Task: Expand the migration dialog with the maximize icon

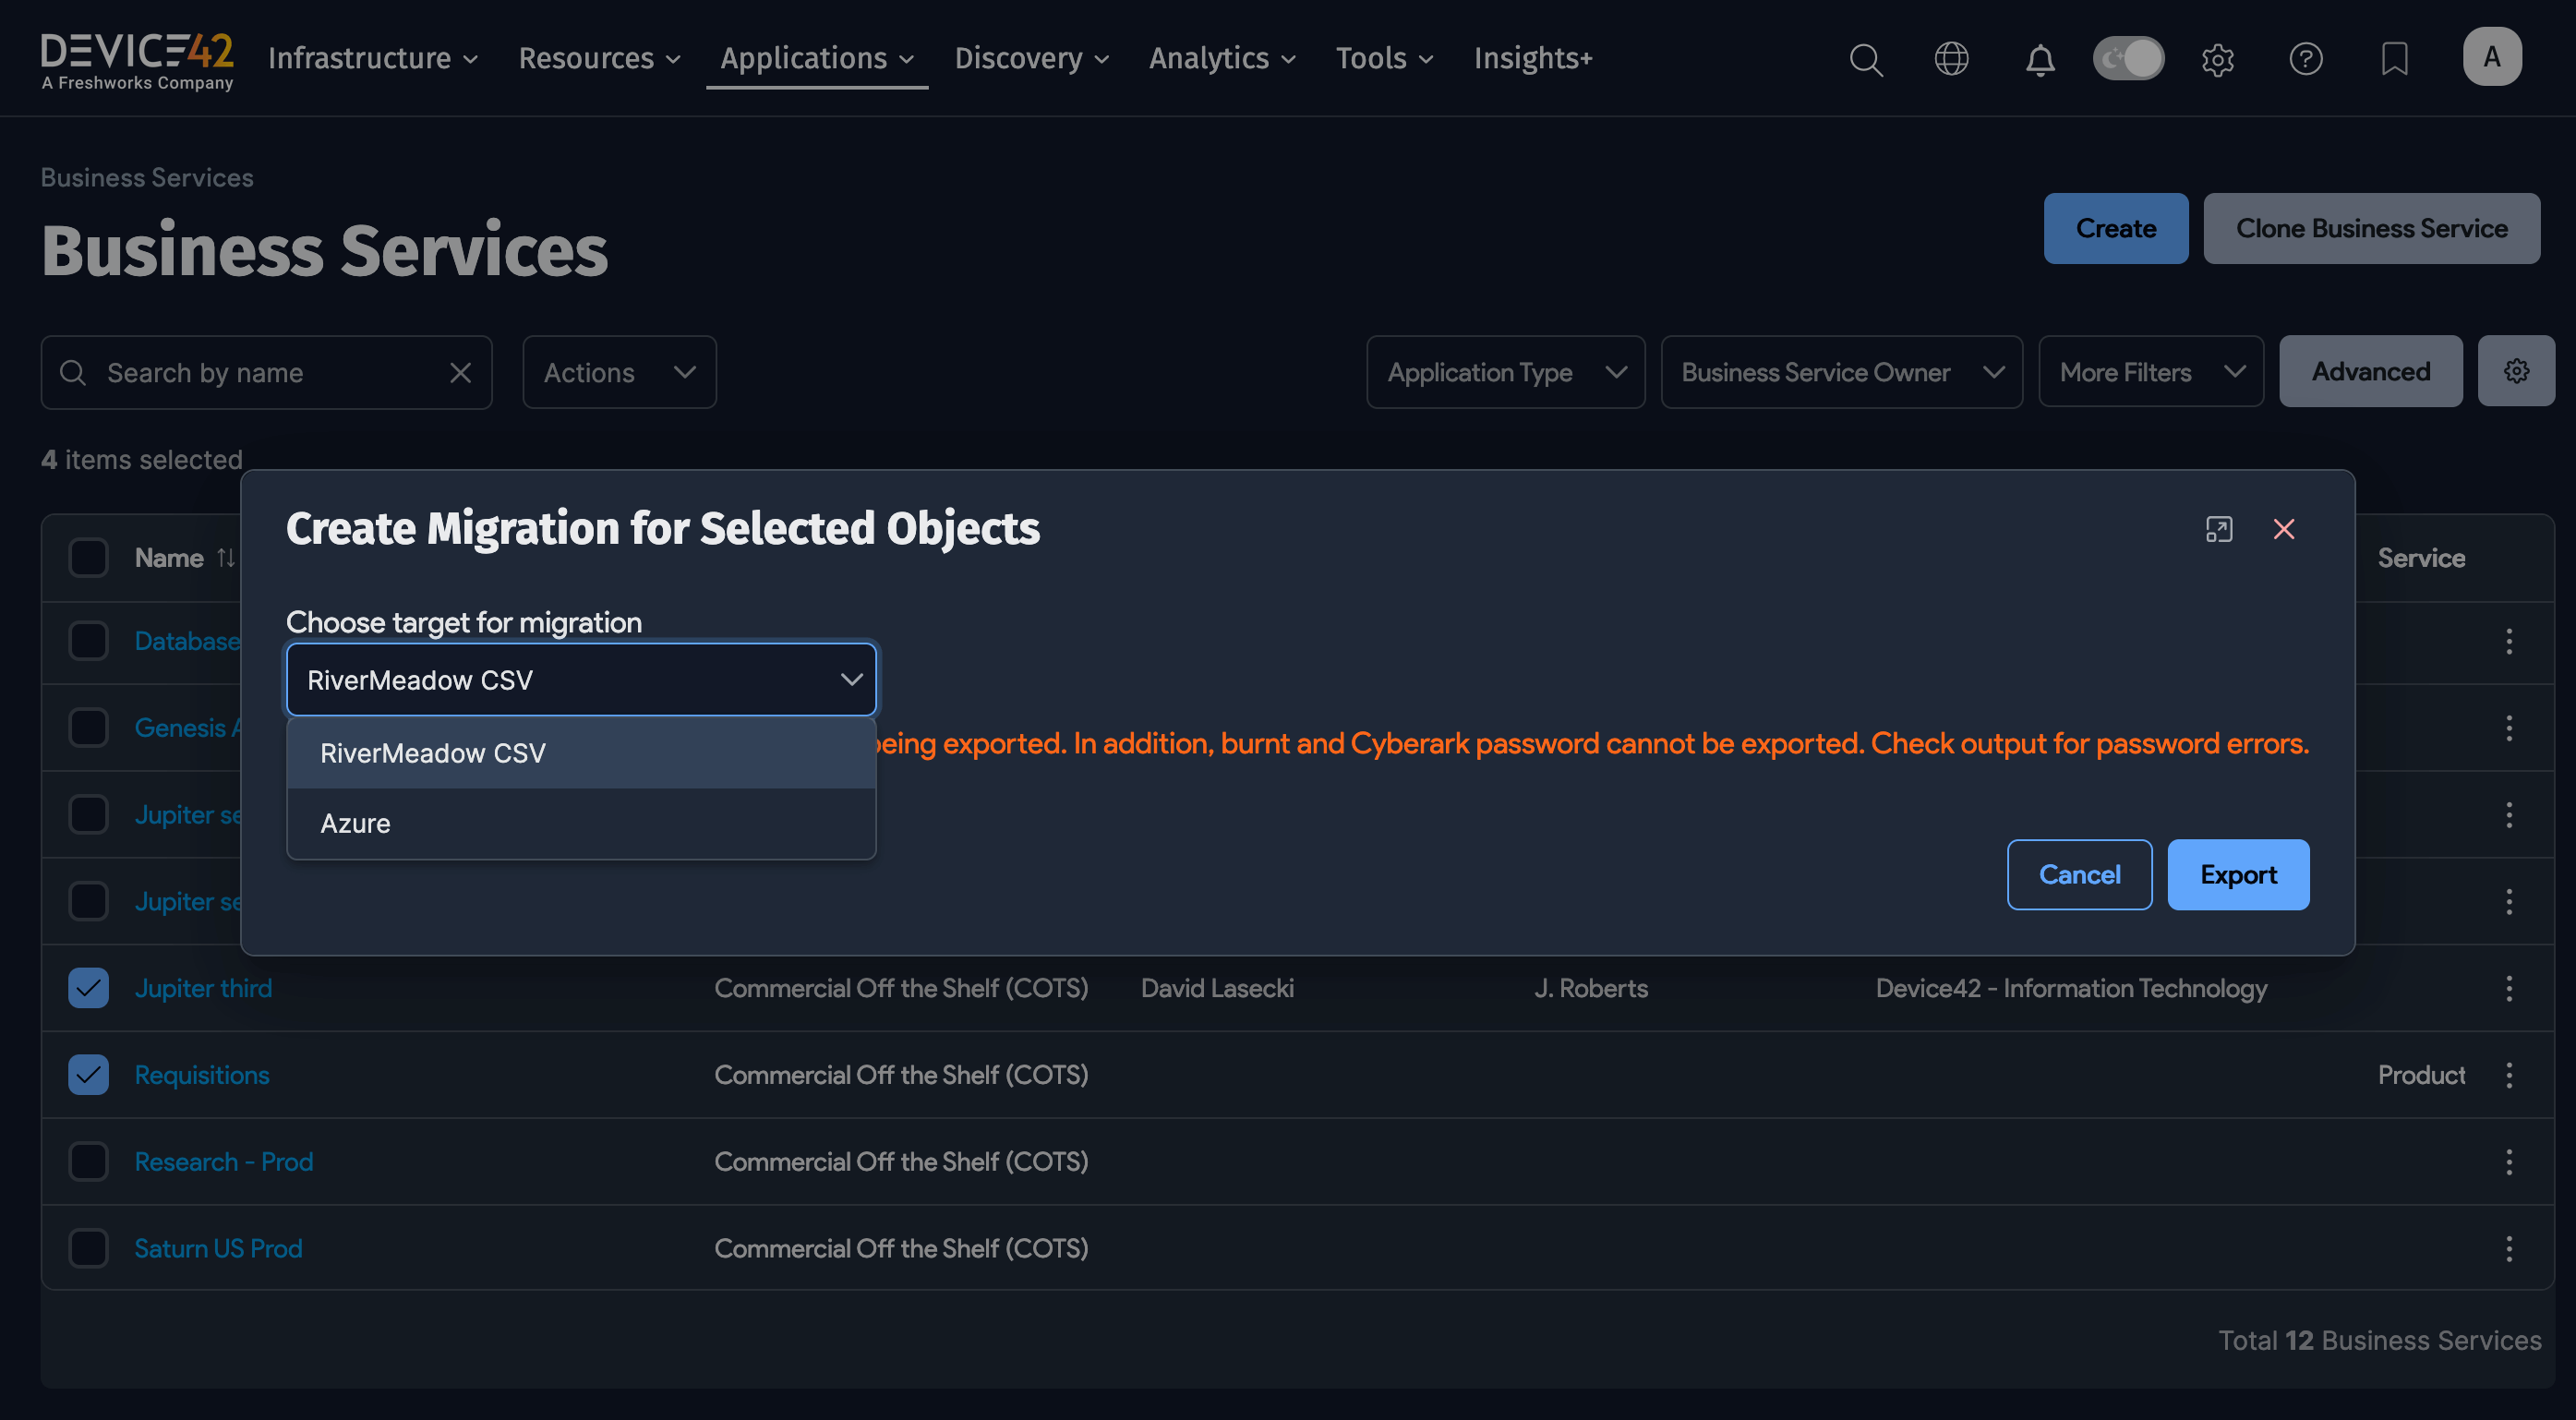Action: [x=2218, y=529]
